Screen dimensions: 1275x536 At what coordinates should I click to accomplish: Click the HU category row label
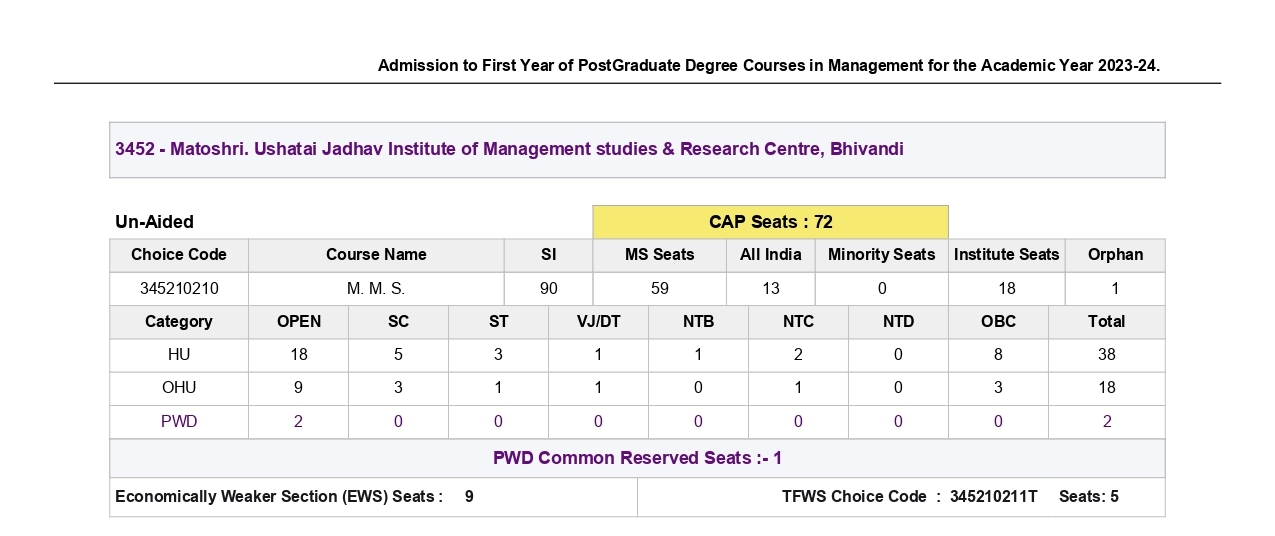tap(179, 355)
